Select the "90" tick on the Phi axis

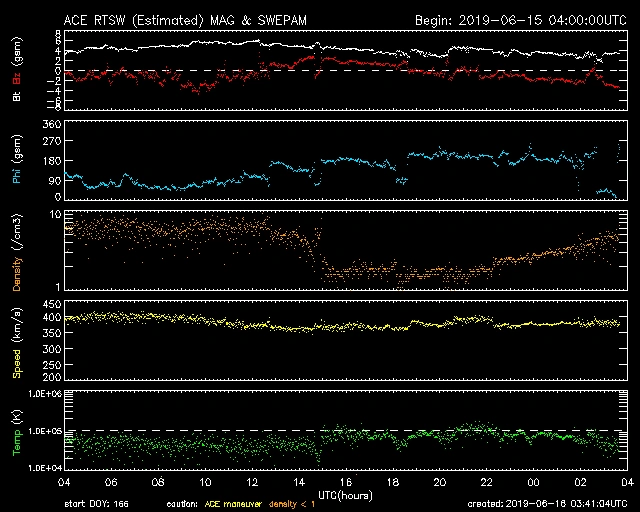coord(55,180)
